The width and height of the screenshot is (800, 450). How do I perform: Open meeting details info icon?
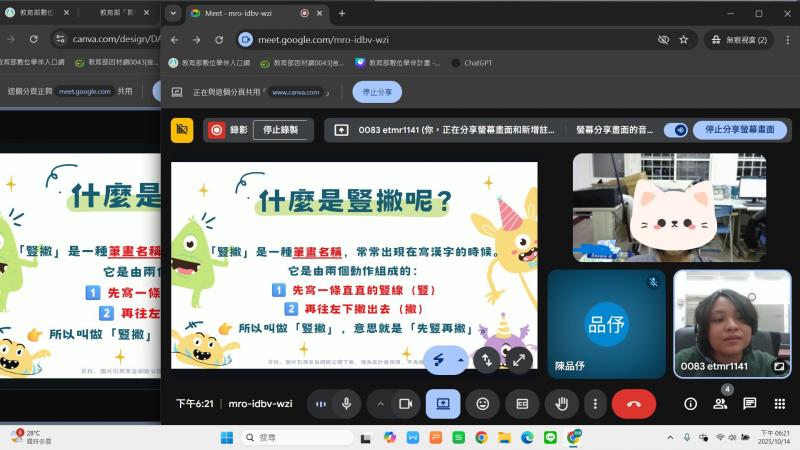coord(690,404)
